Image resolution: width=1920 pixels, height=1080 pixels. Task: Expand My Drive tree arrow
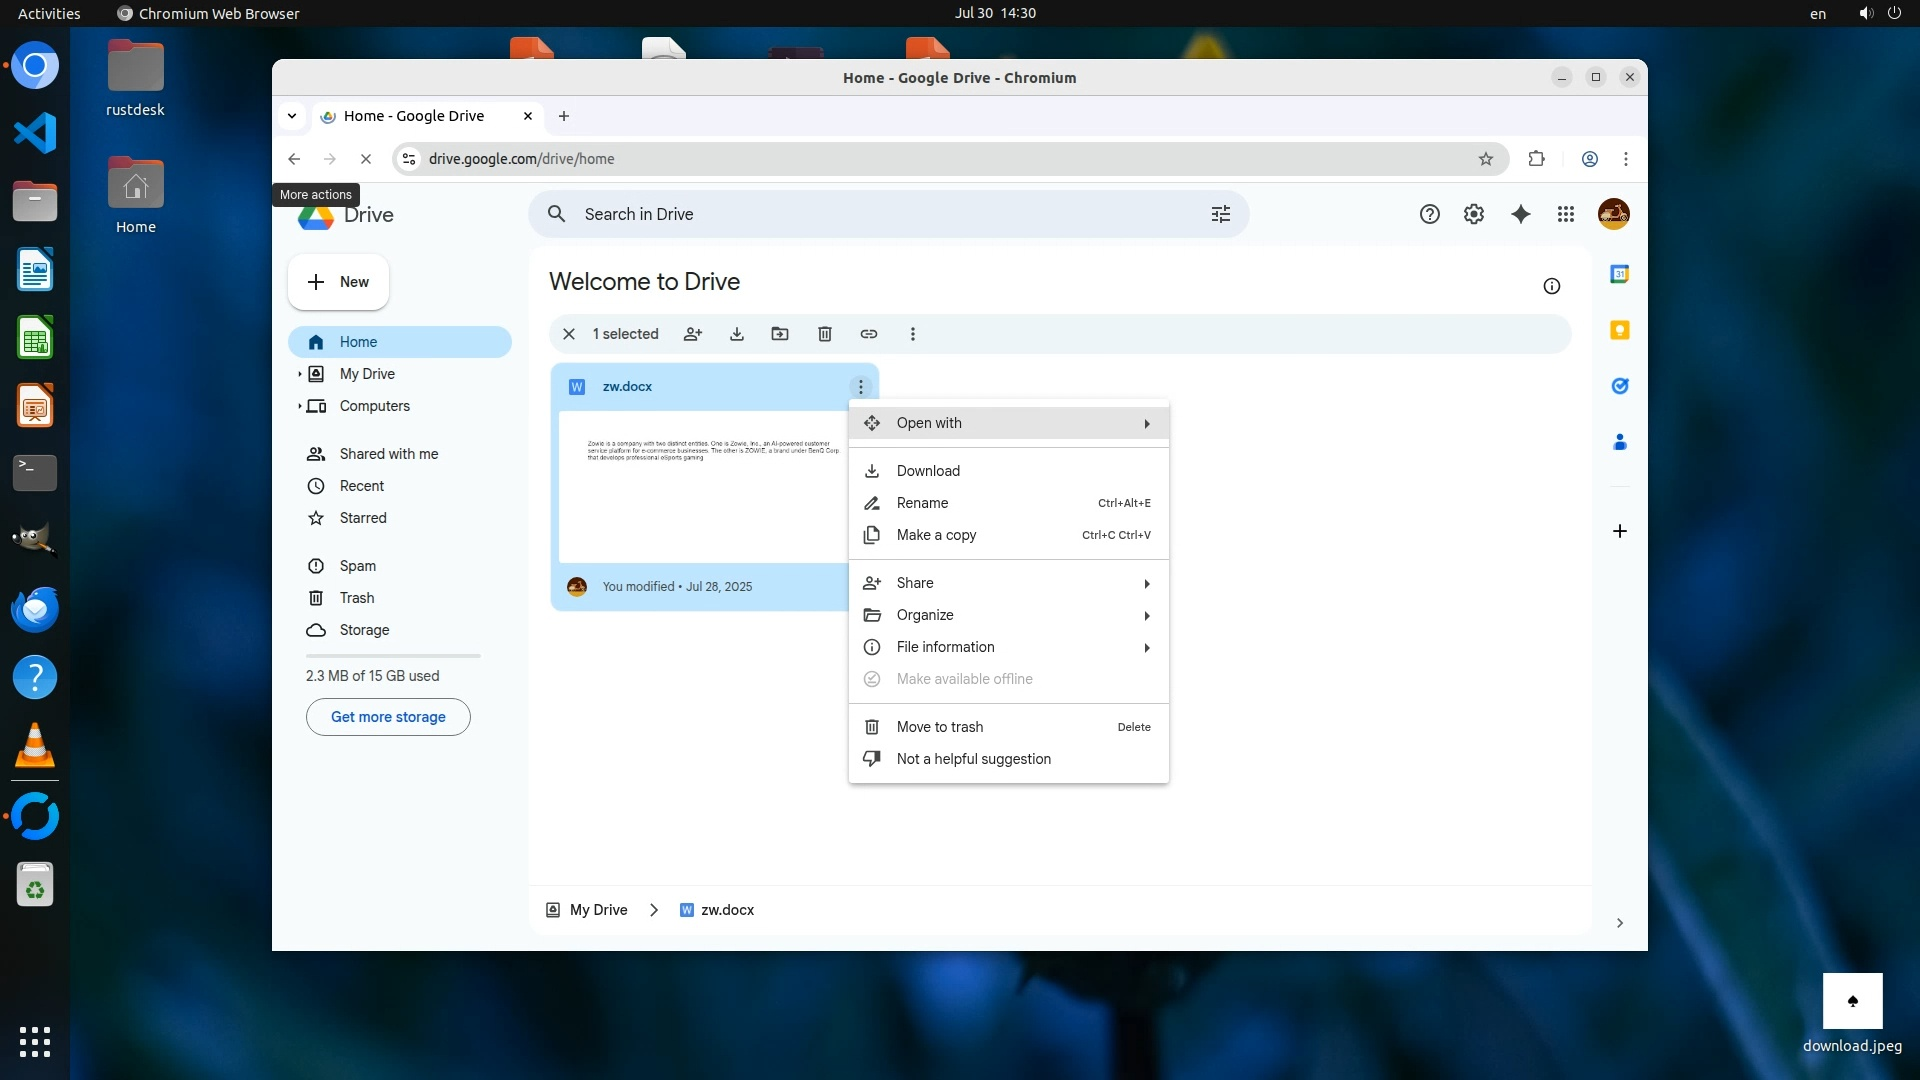299,374
